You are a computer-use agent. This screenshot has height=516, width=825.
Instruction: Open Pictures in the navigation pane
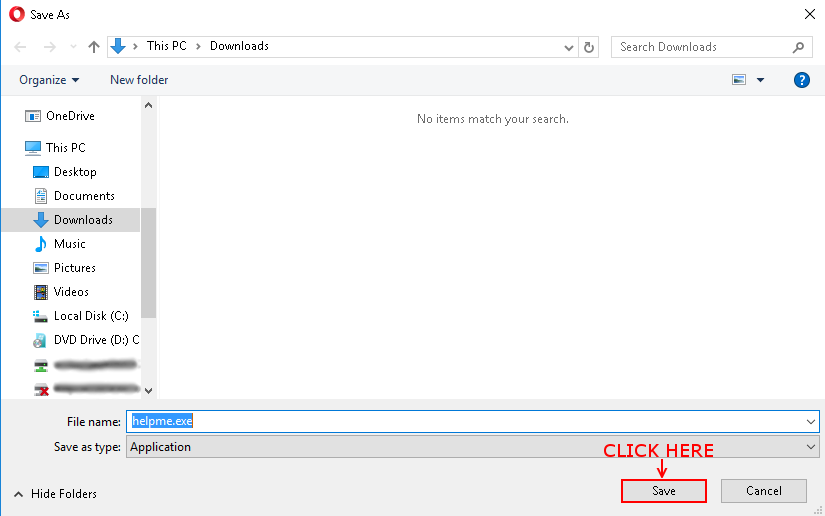coord(75,268)
